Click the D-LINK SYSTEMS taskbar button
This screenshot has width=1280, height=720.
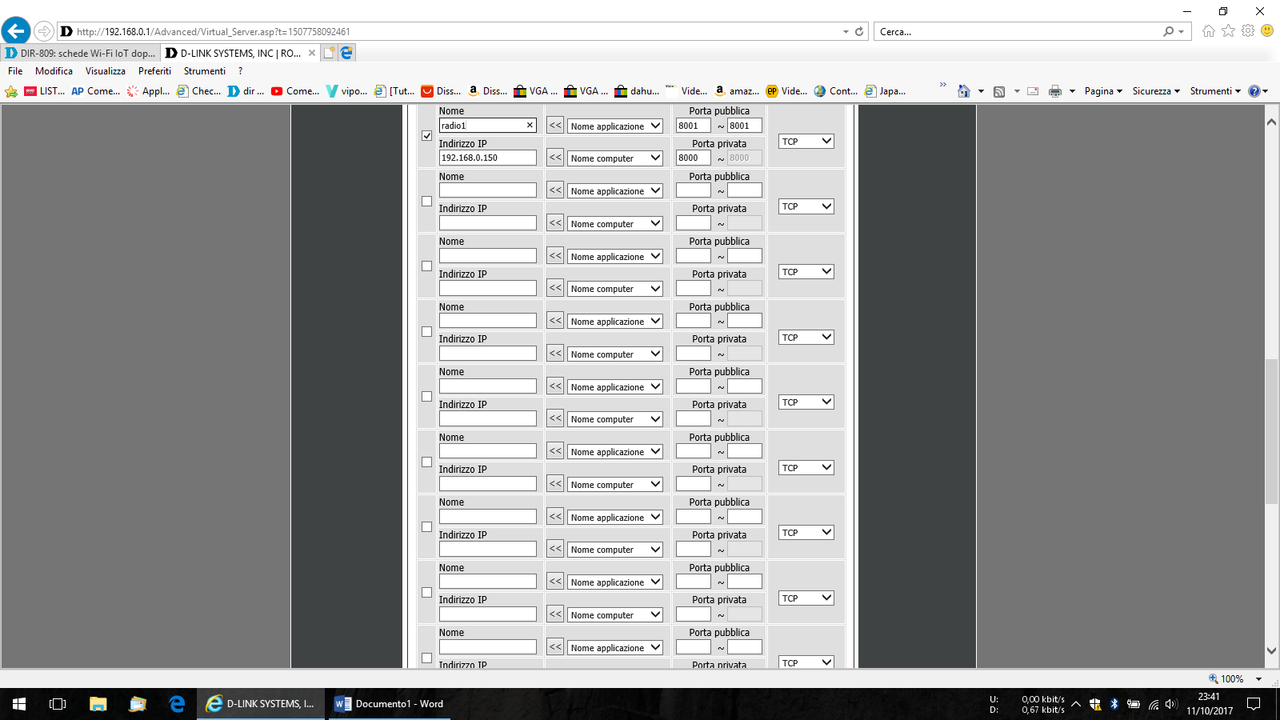260,704
